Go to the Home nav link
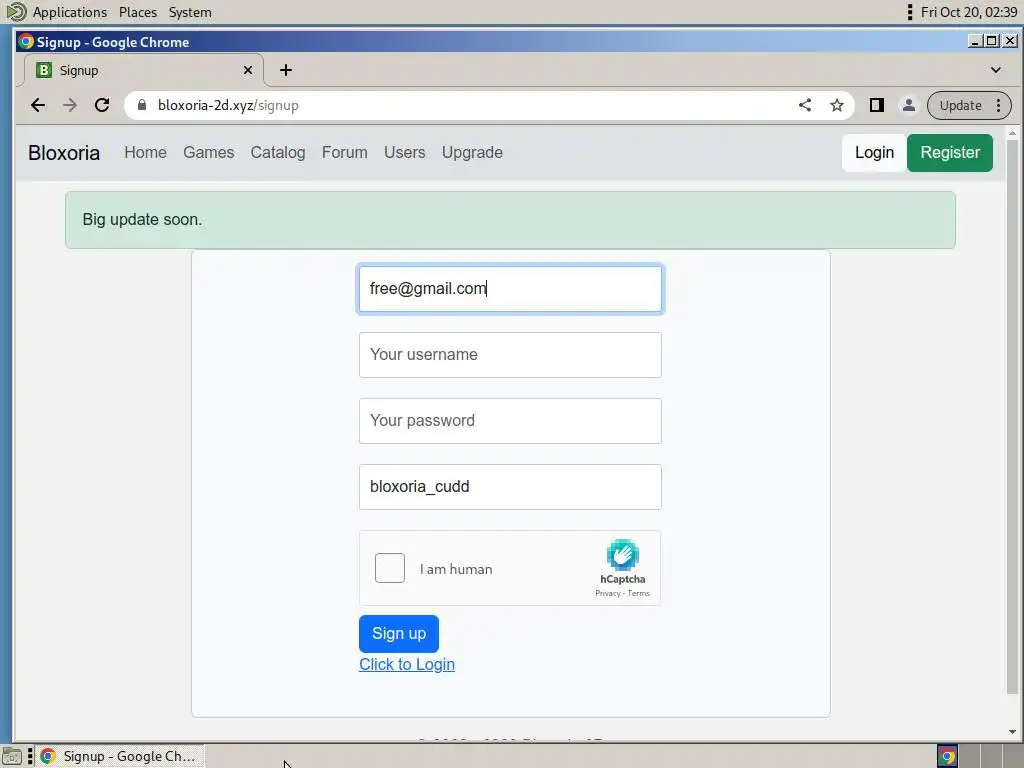The image size is (1024, 768). [x=145, y=152]
